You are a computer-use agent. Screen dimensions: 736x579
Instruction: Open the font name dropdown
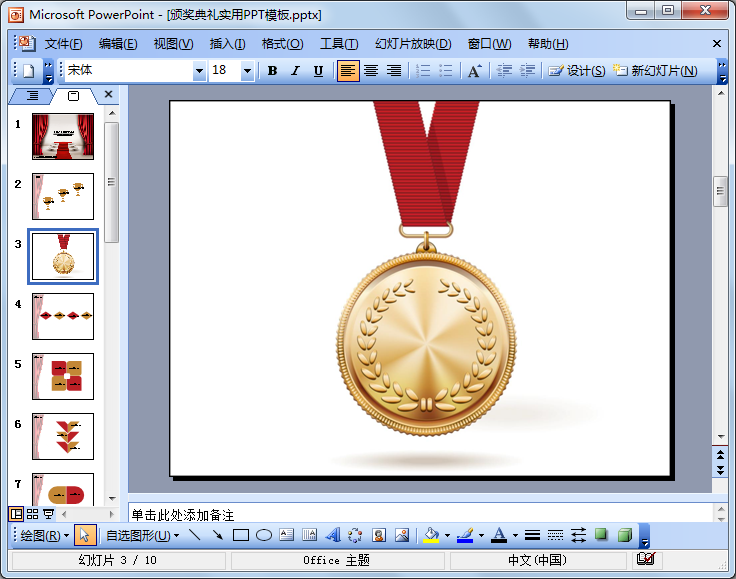click(x=199, y=71)
